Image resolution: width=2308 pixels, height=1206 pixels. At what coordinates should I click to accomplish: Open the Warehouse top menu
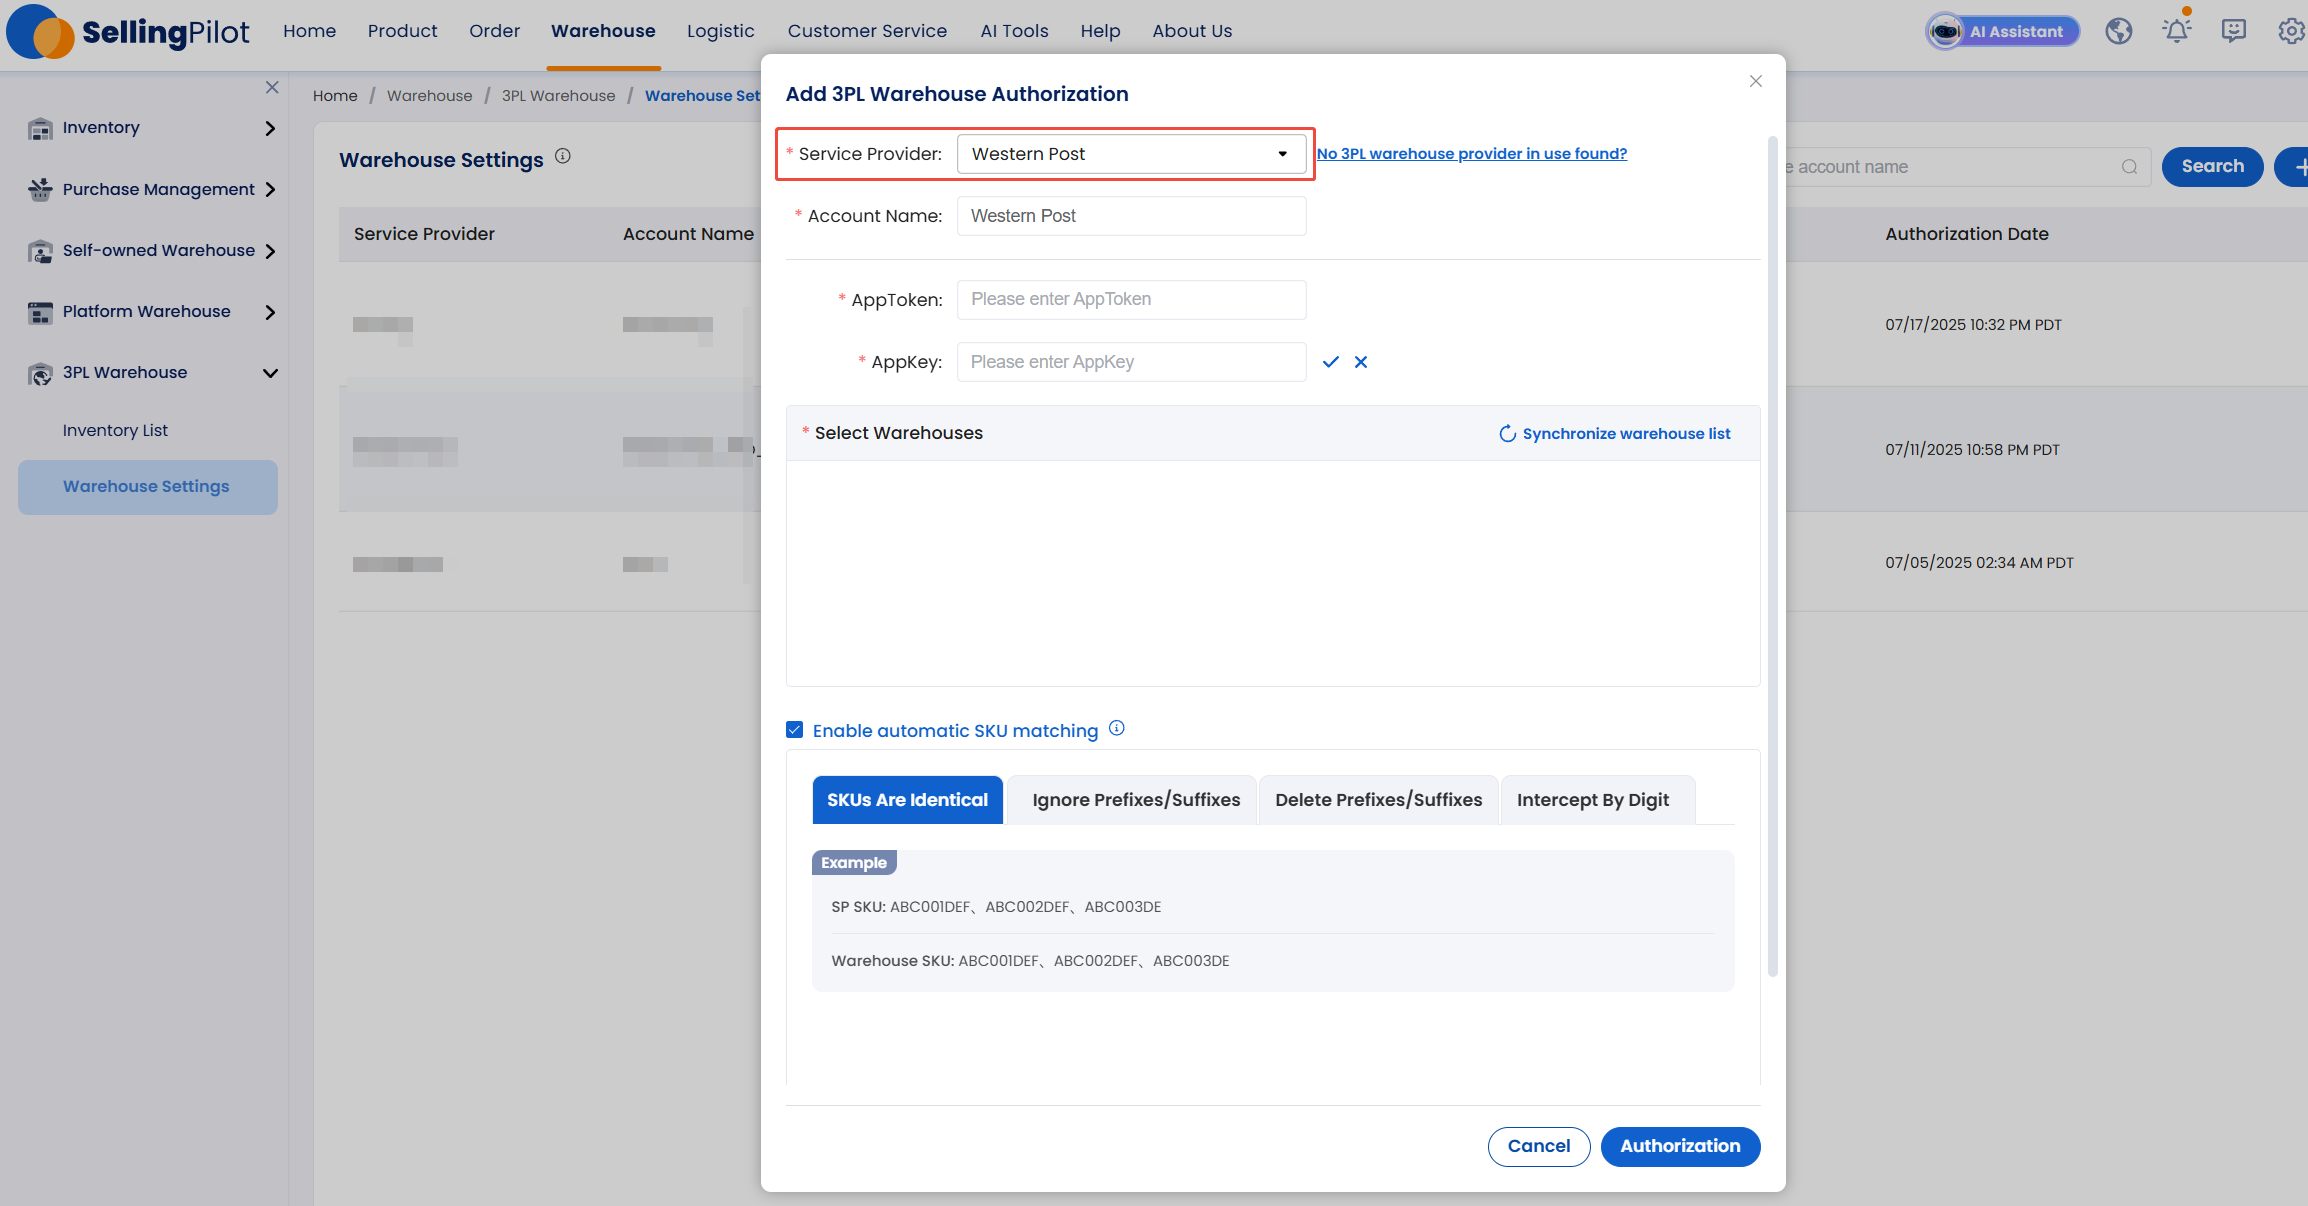[603, 31]
